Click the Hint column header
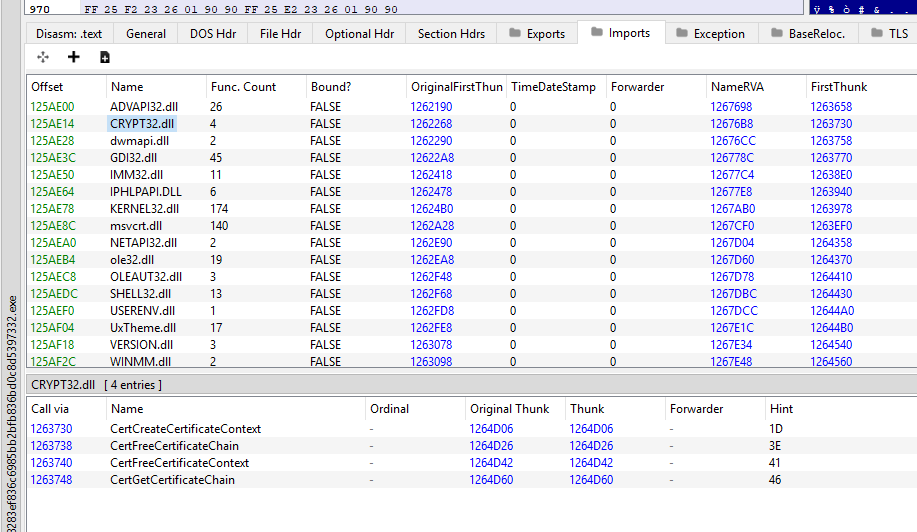Viewport: 917px width, 532px height. (x=840, y=409)
